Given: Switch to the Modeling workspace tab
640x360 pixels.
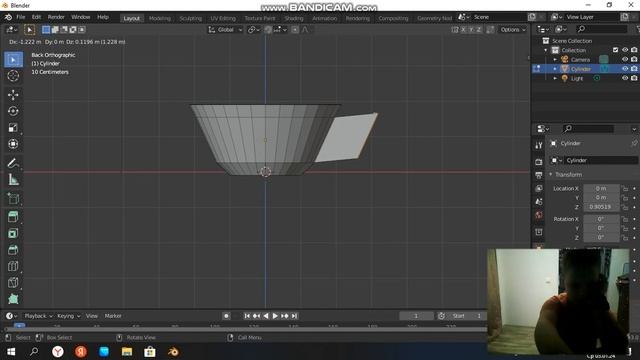Looking at the screenshot, I should click(x=160, y=18).
